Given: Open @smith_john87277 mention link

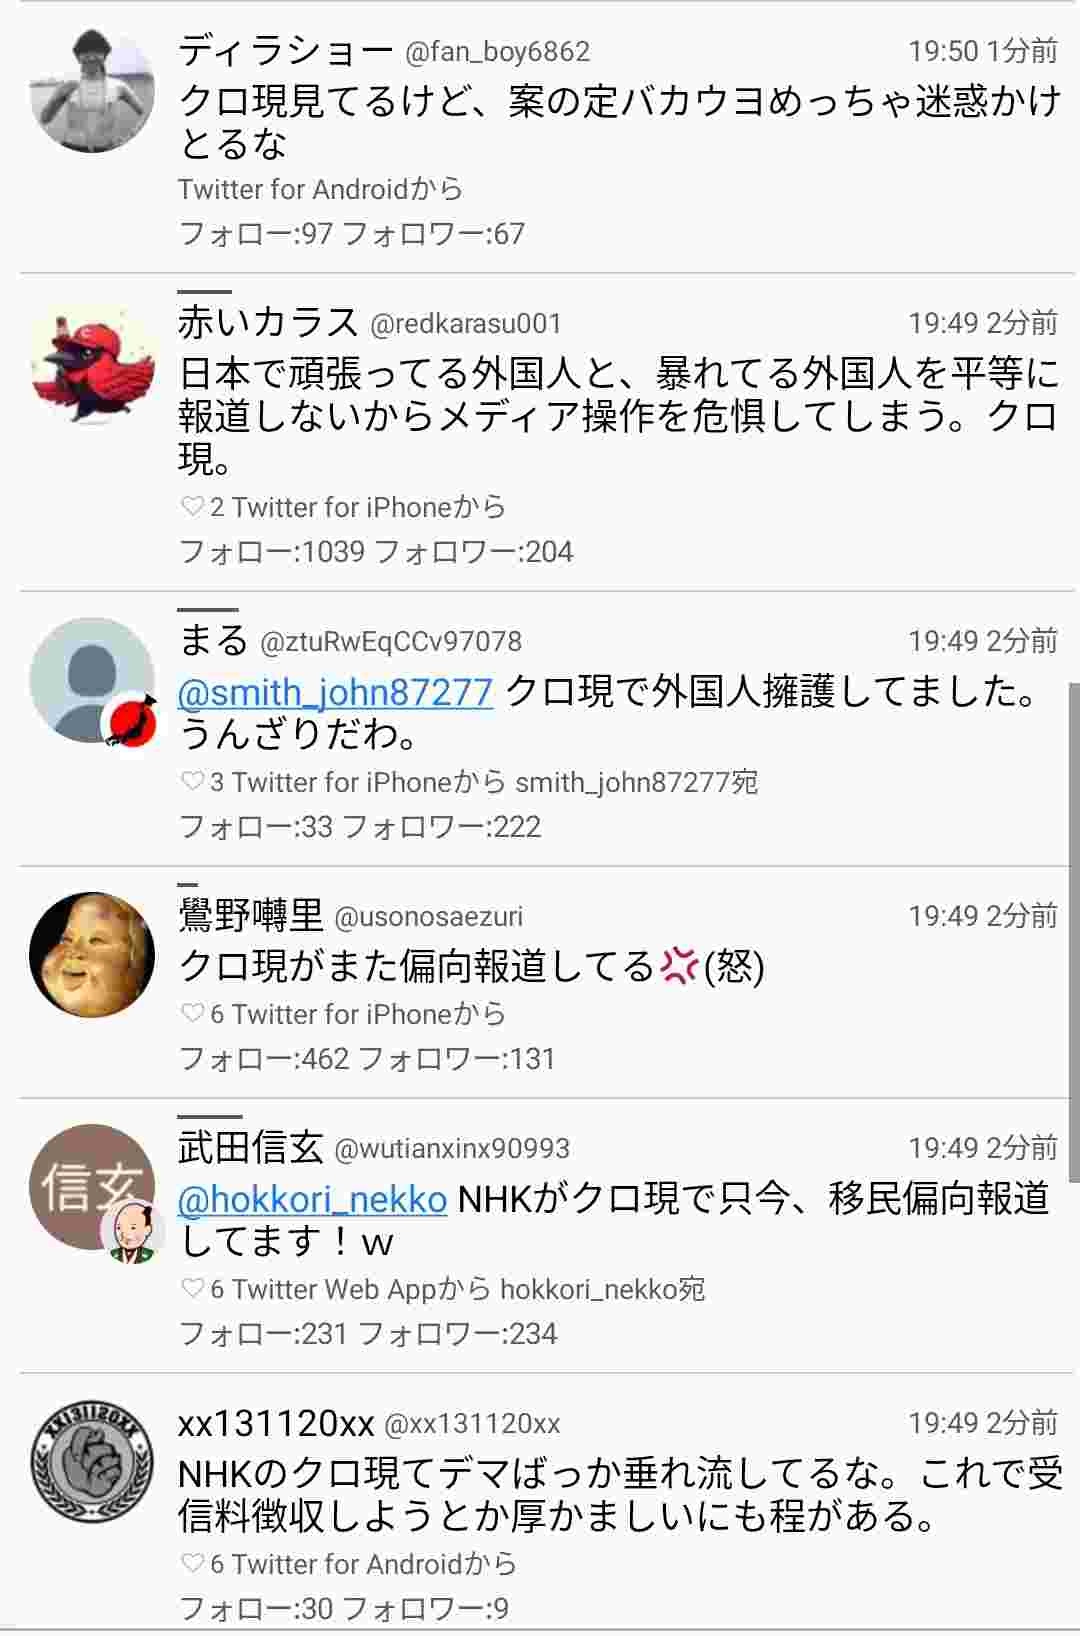Looking at the screenshot, I should pyautogui.click(x=335, y=692).
